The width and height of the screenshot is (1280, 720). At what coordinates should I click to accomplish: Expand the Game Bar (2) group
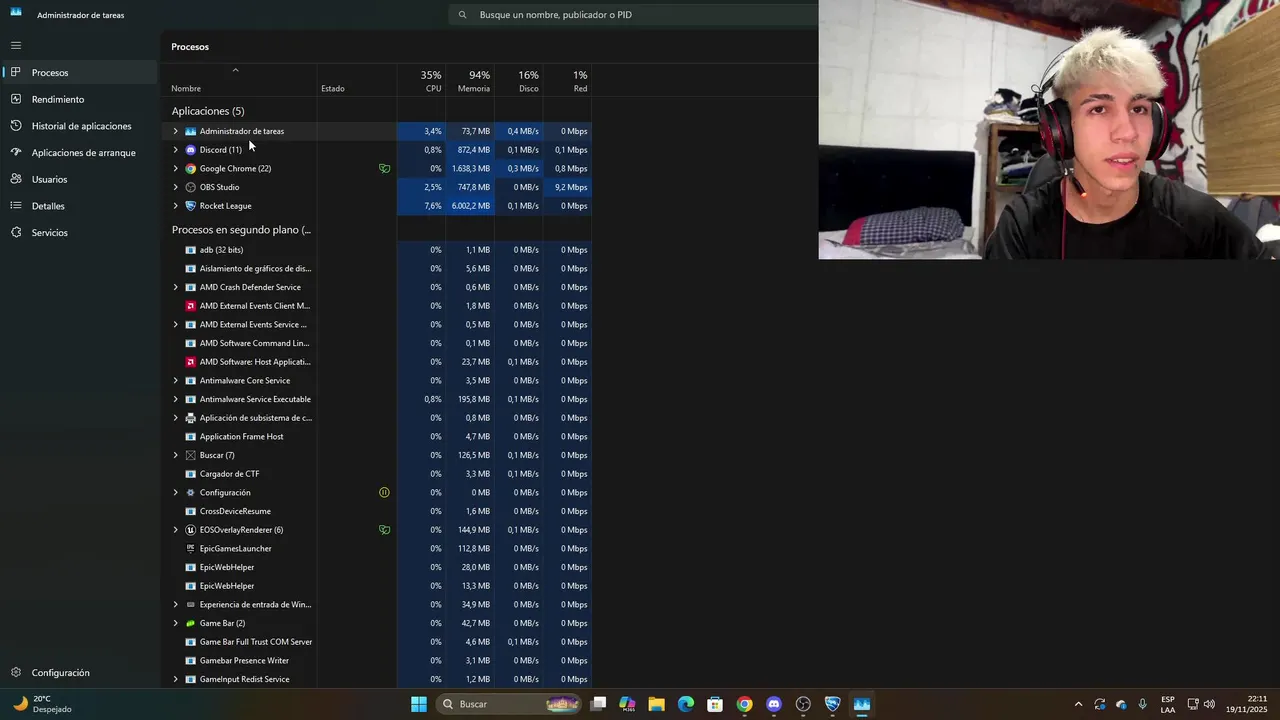pos(176,623)
